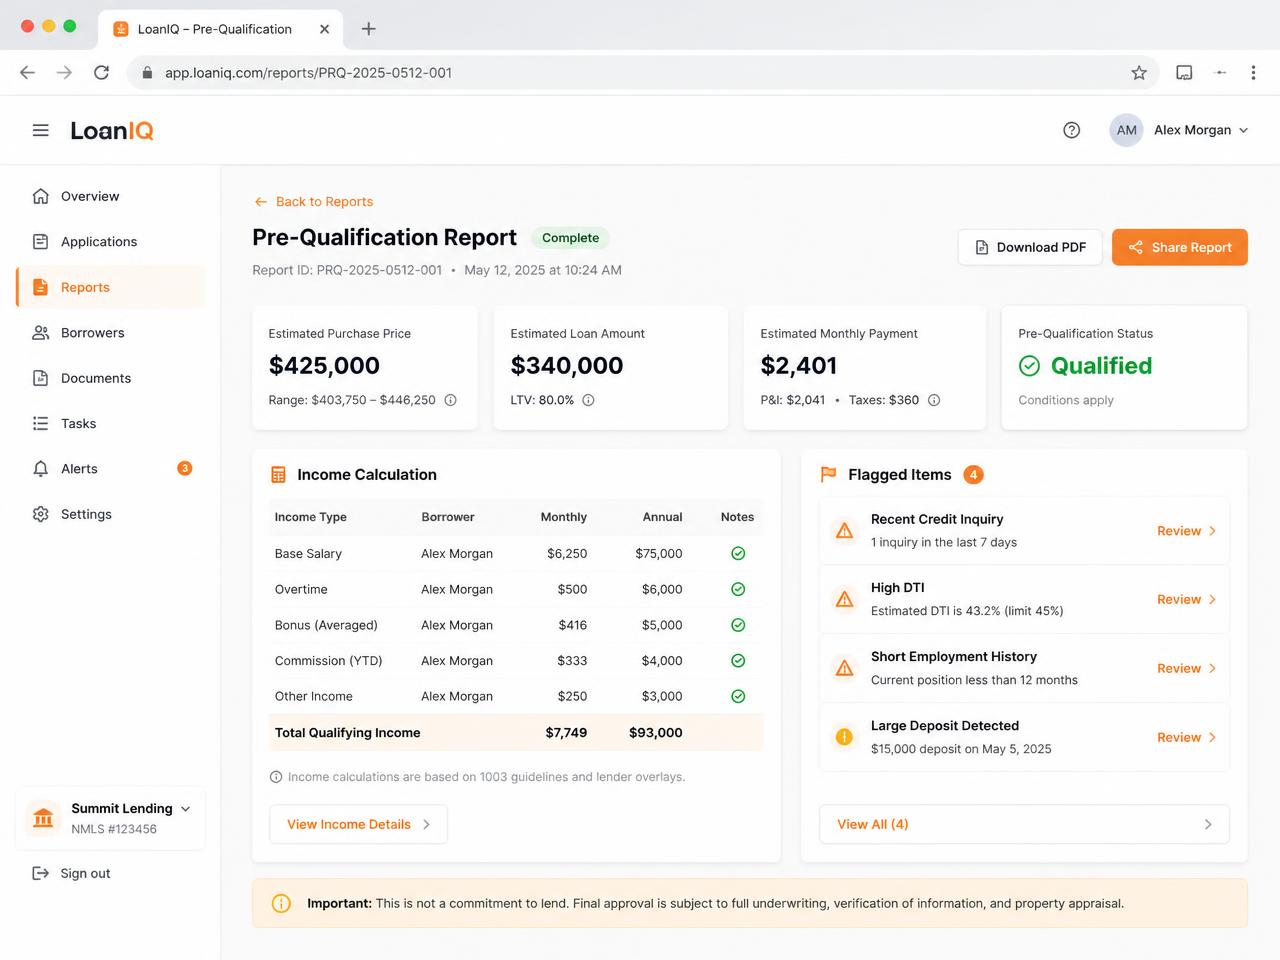
Task: Click info icon beside Taxes $360
Action: pos(934,400)
